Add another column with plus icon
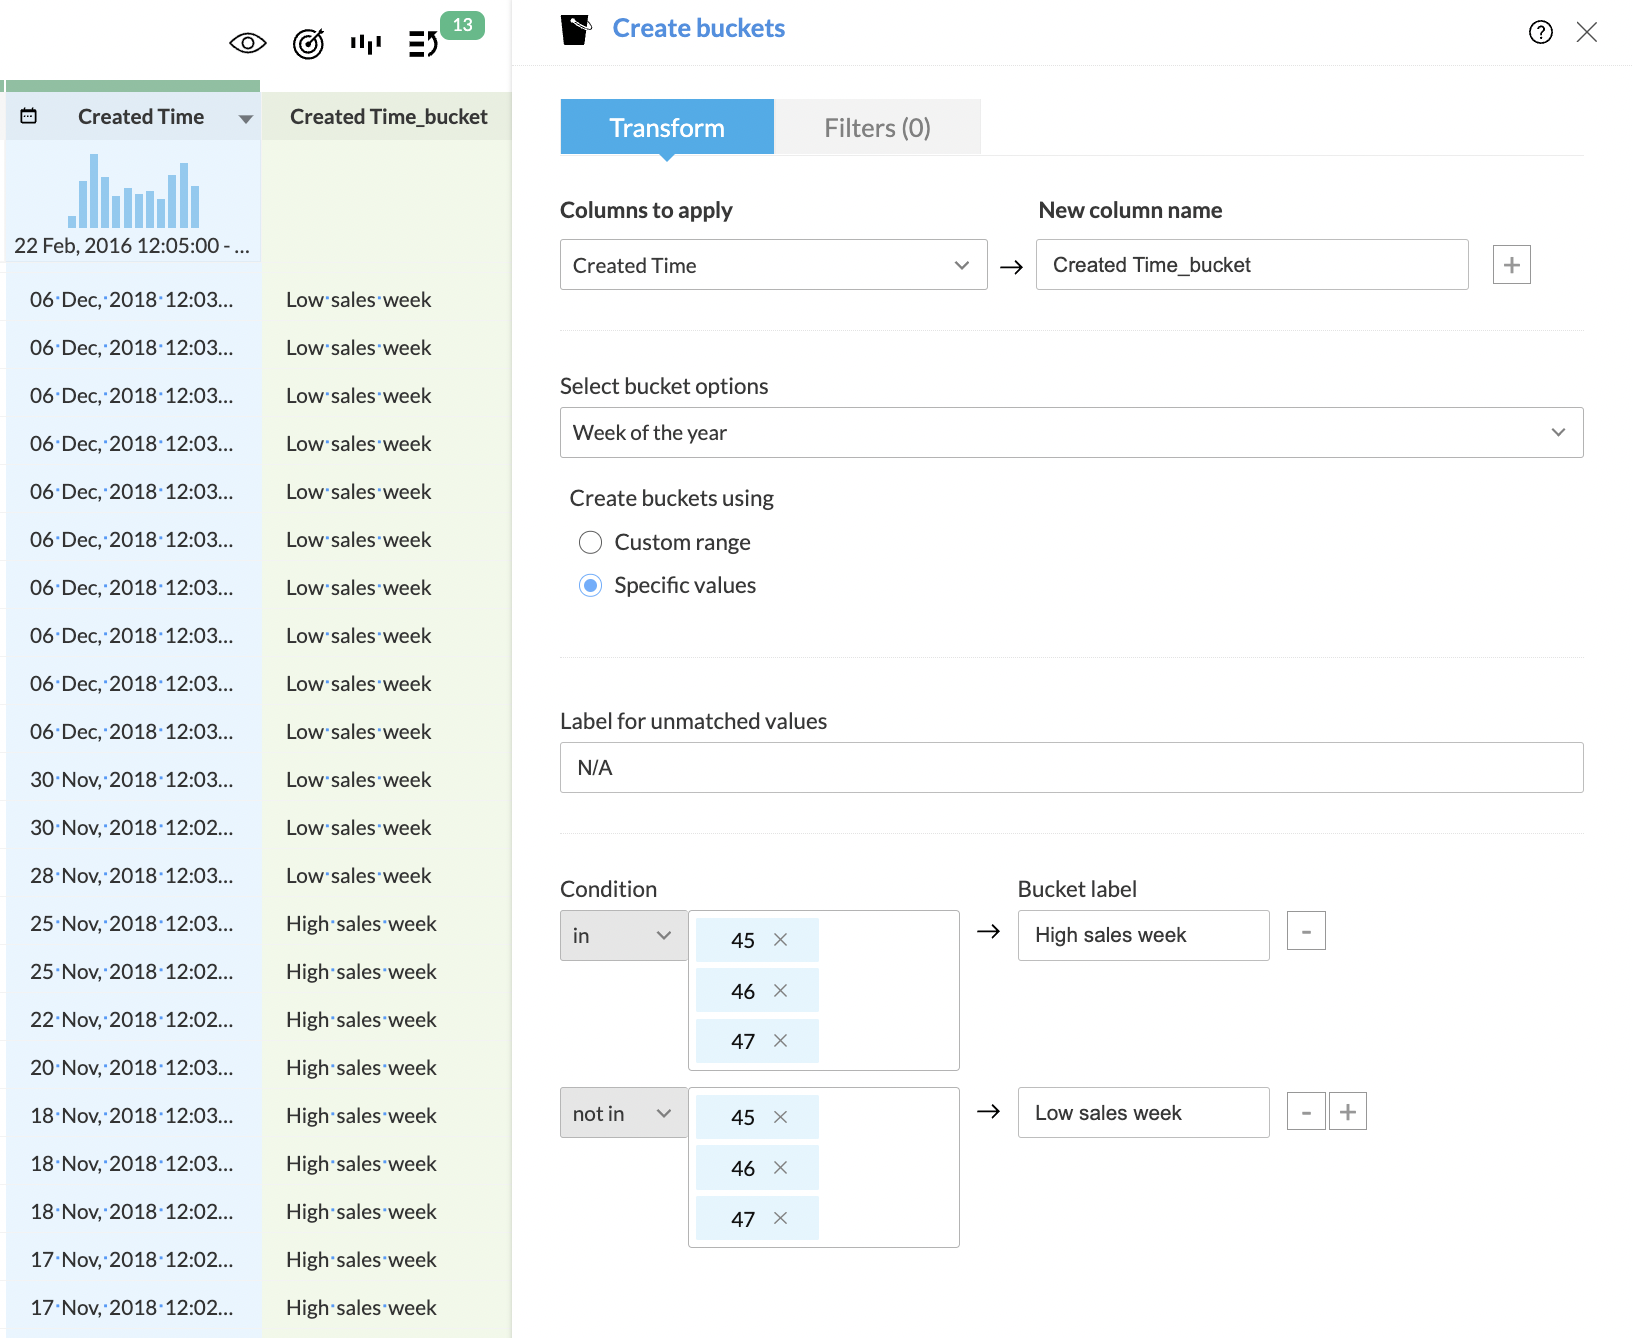 tap(1511, 265)
